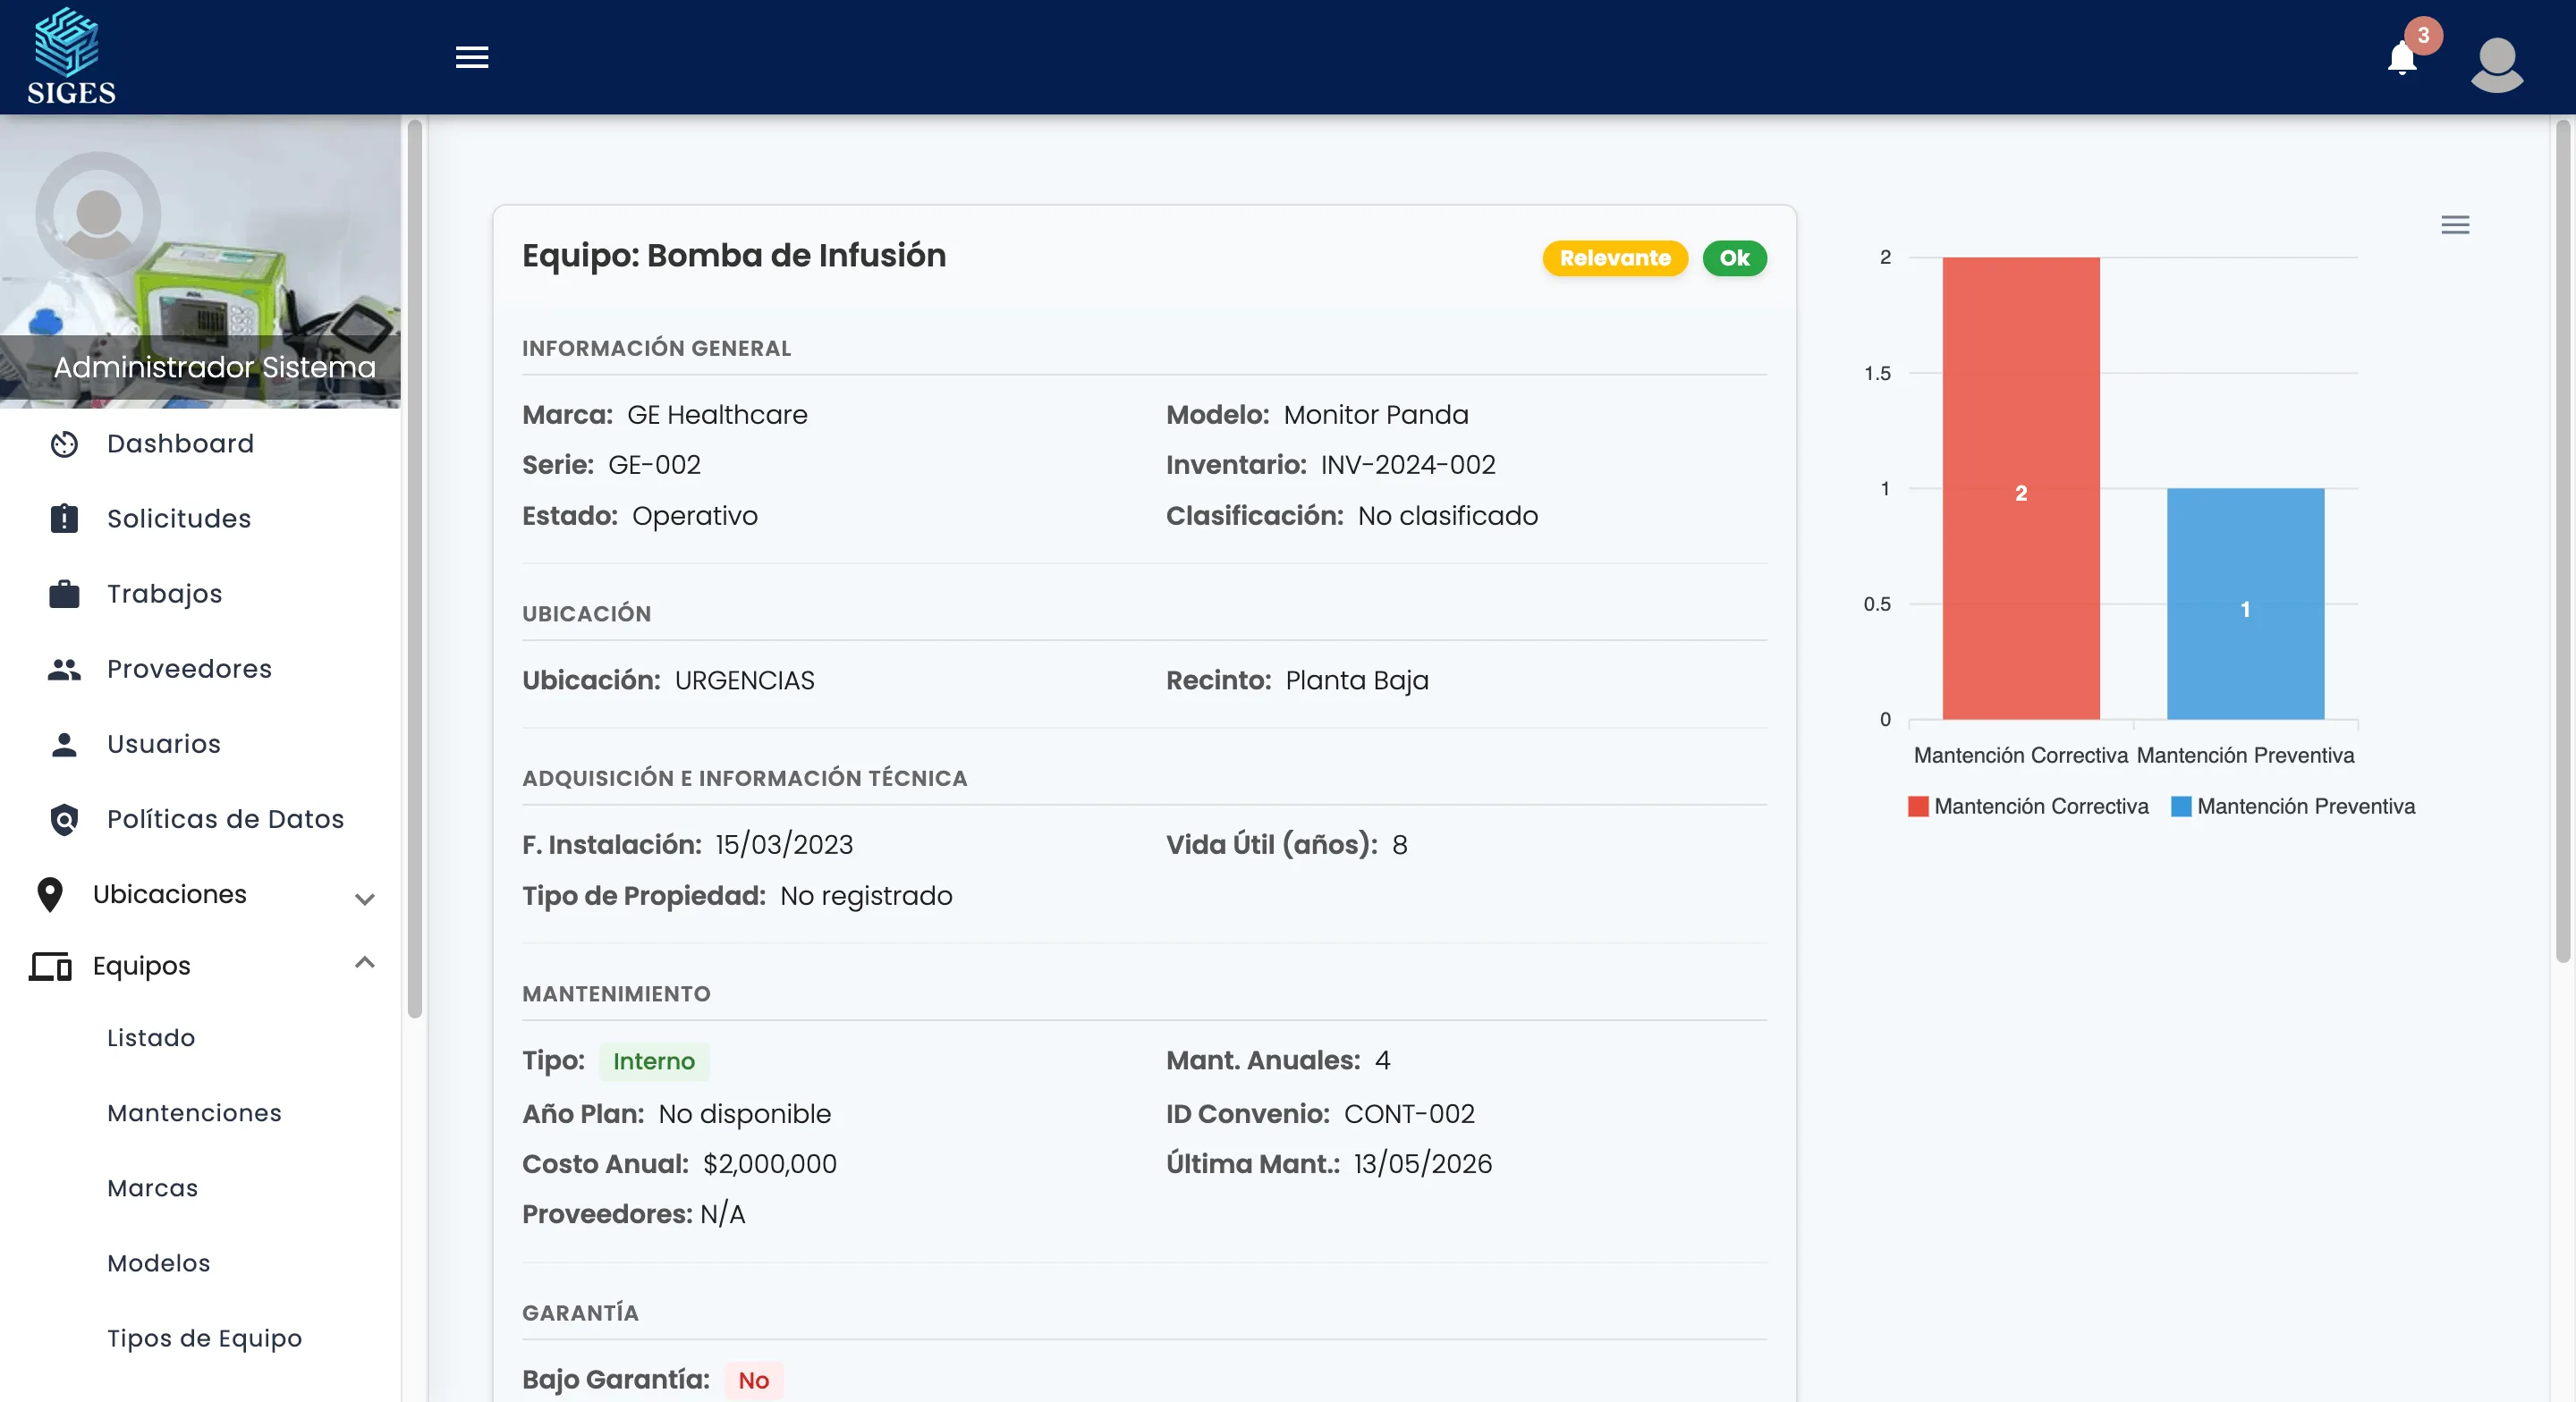Viewport: 2576px width, 1402px height.
Task: Select last maintenance date 13/05/2026
Action: click(1423, 1164)
